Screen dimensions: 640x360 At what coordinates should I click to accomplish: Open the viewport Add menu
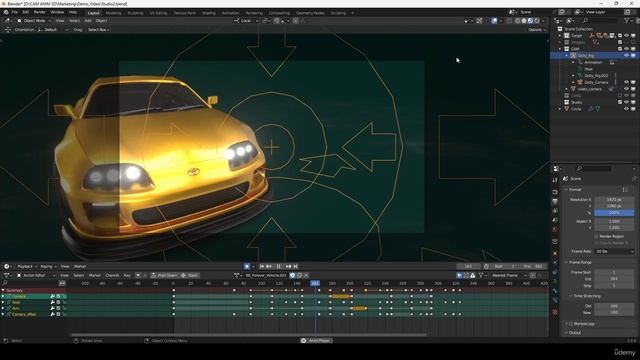click(x=88, y=20)
